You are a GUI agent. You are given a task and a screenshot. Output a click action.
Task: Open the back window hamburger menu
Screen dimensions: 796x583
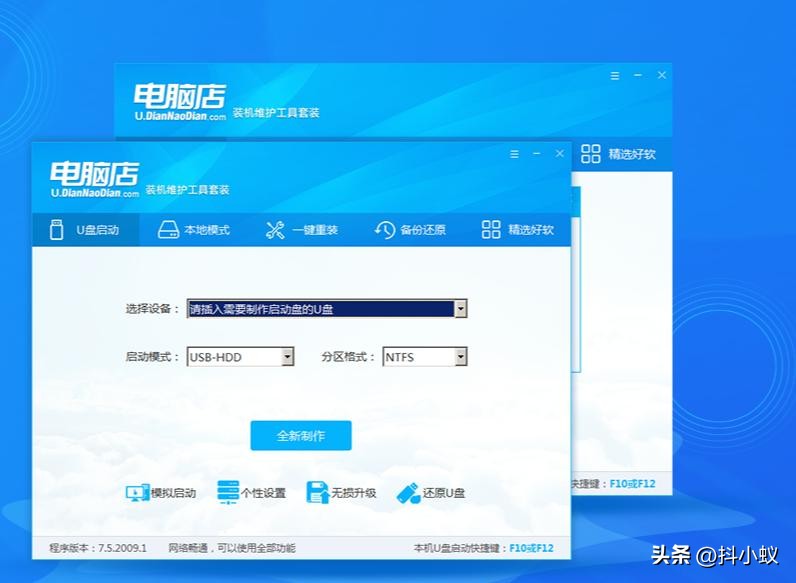[615, 76]
